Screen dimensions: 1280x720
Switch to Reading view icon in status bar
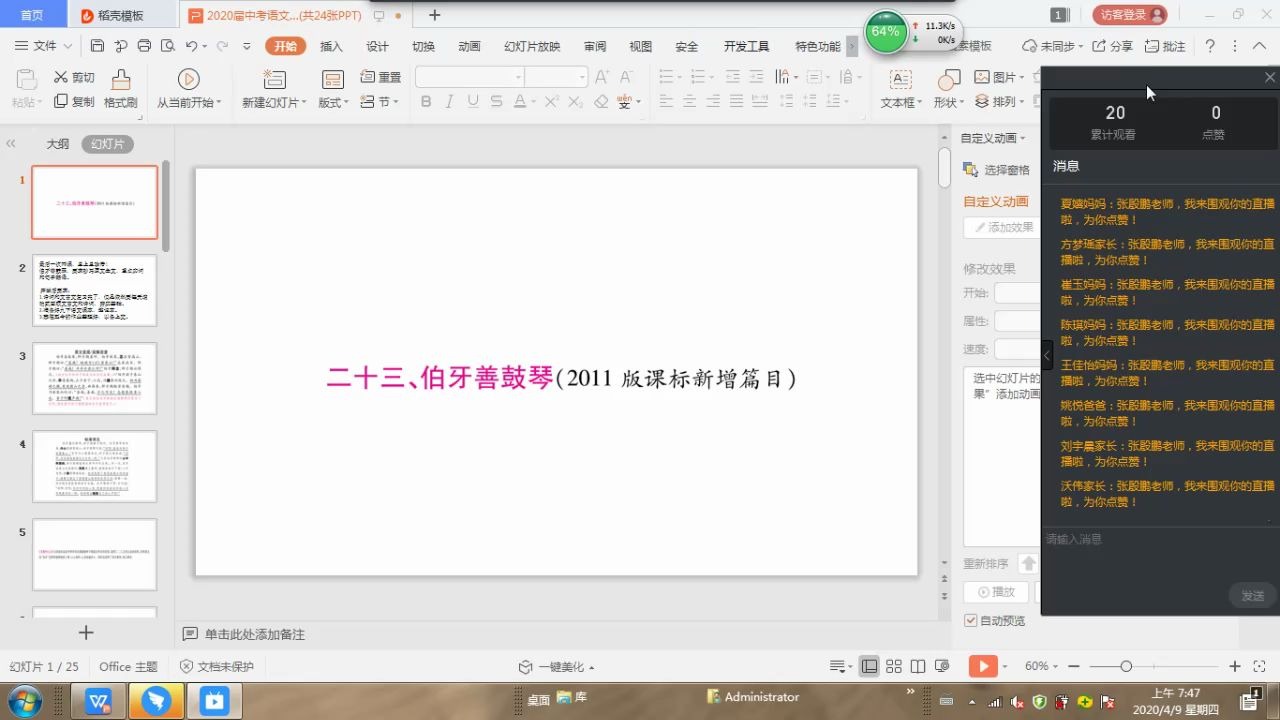pyautogui.click(x=917, y=666)
